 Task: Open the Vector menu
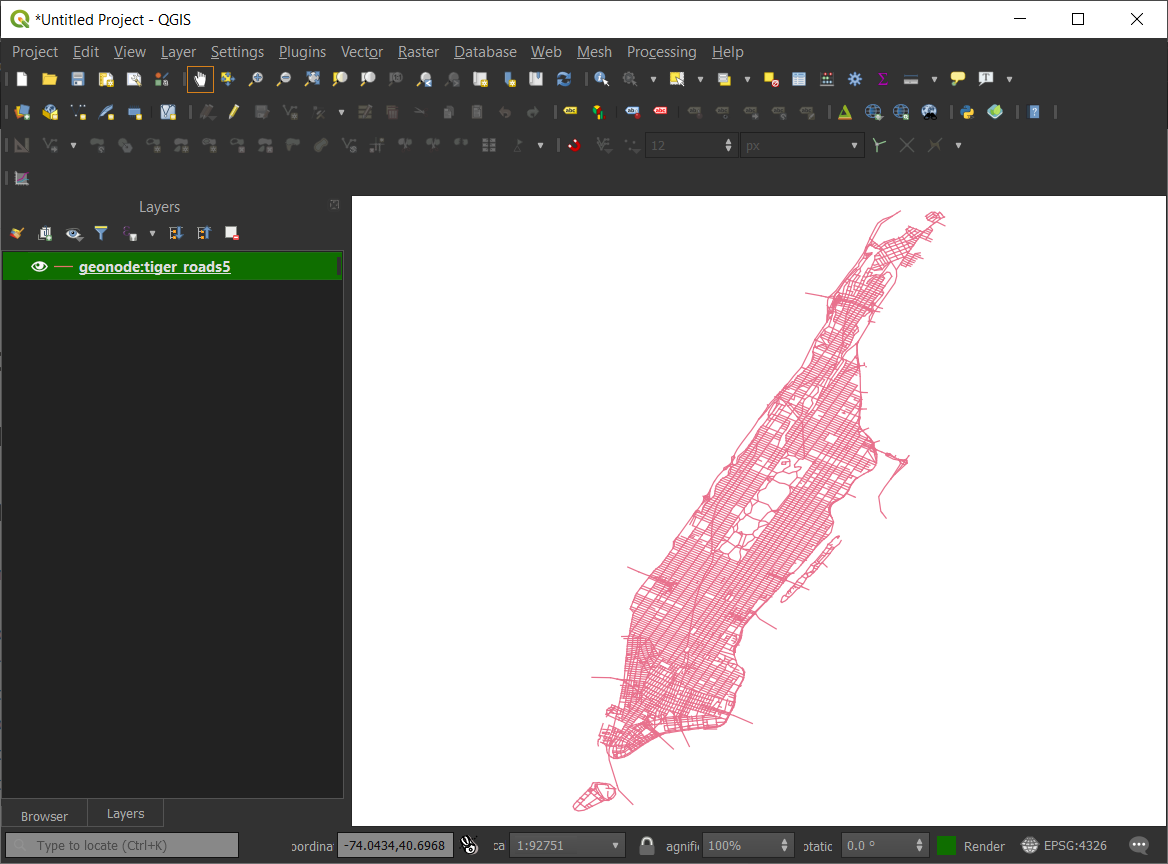[361, 51]
